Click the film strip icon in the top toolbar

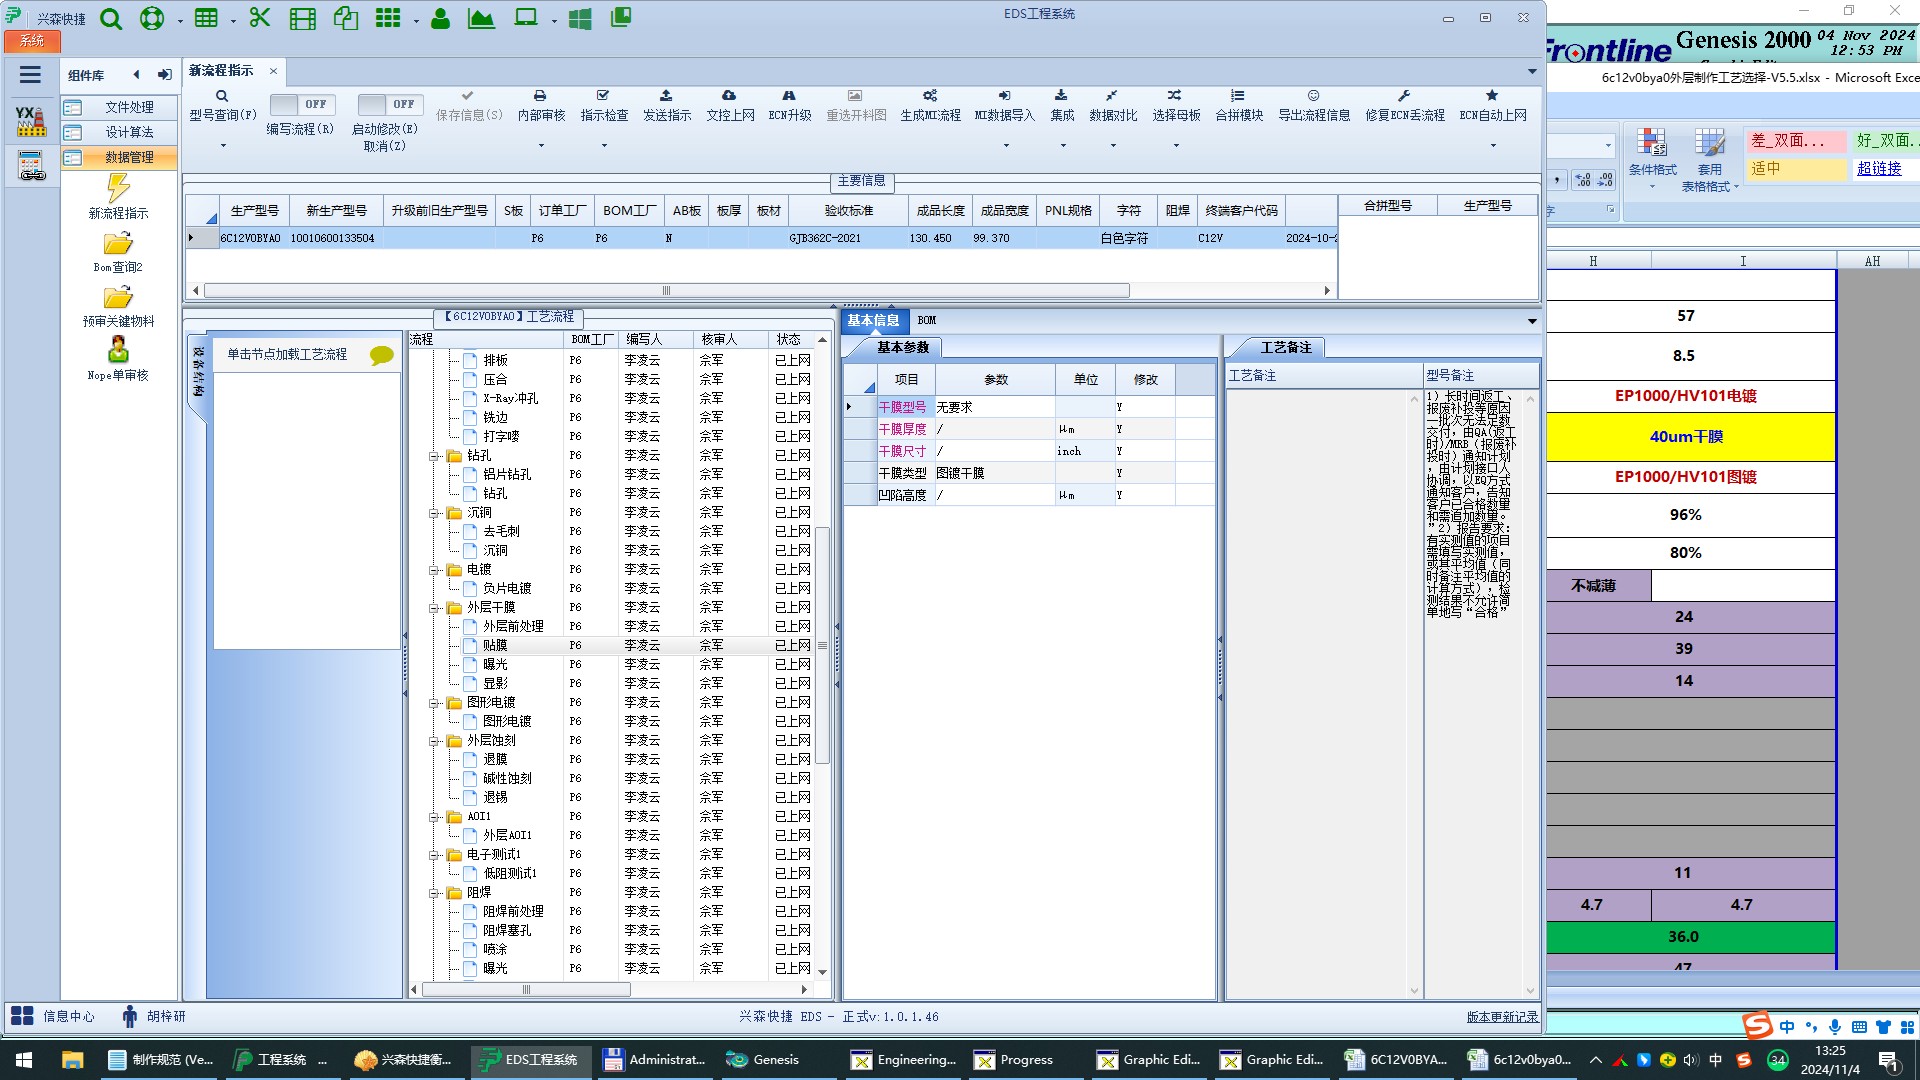tap(302, 18)
